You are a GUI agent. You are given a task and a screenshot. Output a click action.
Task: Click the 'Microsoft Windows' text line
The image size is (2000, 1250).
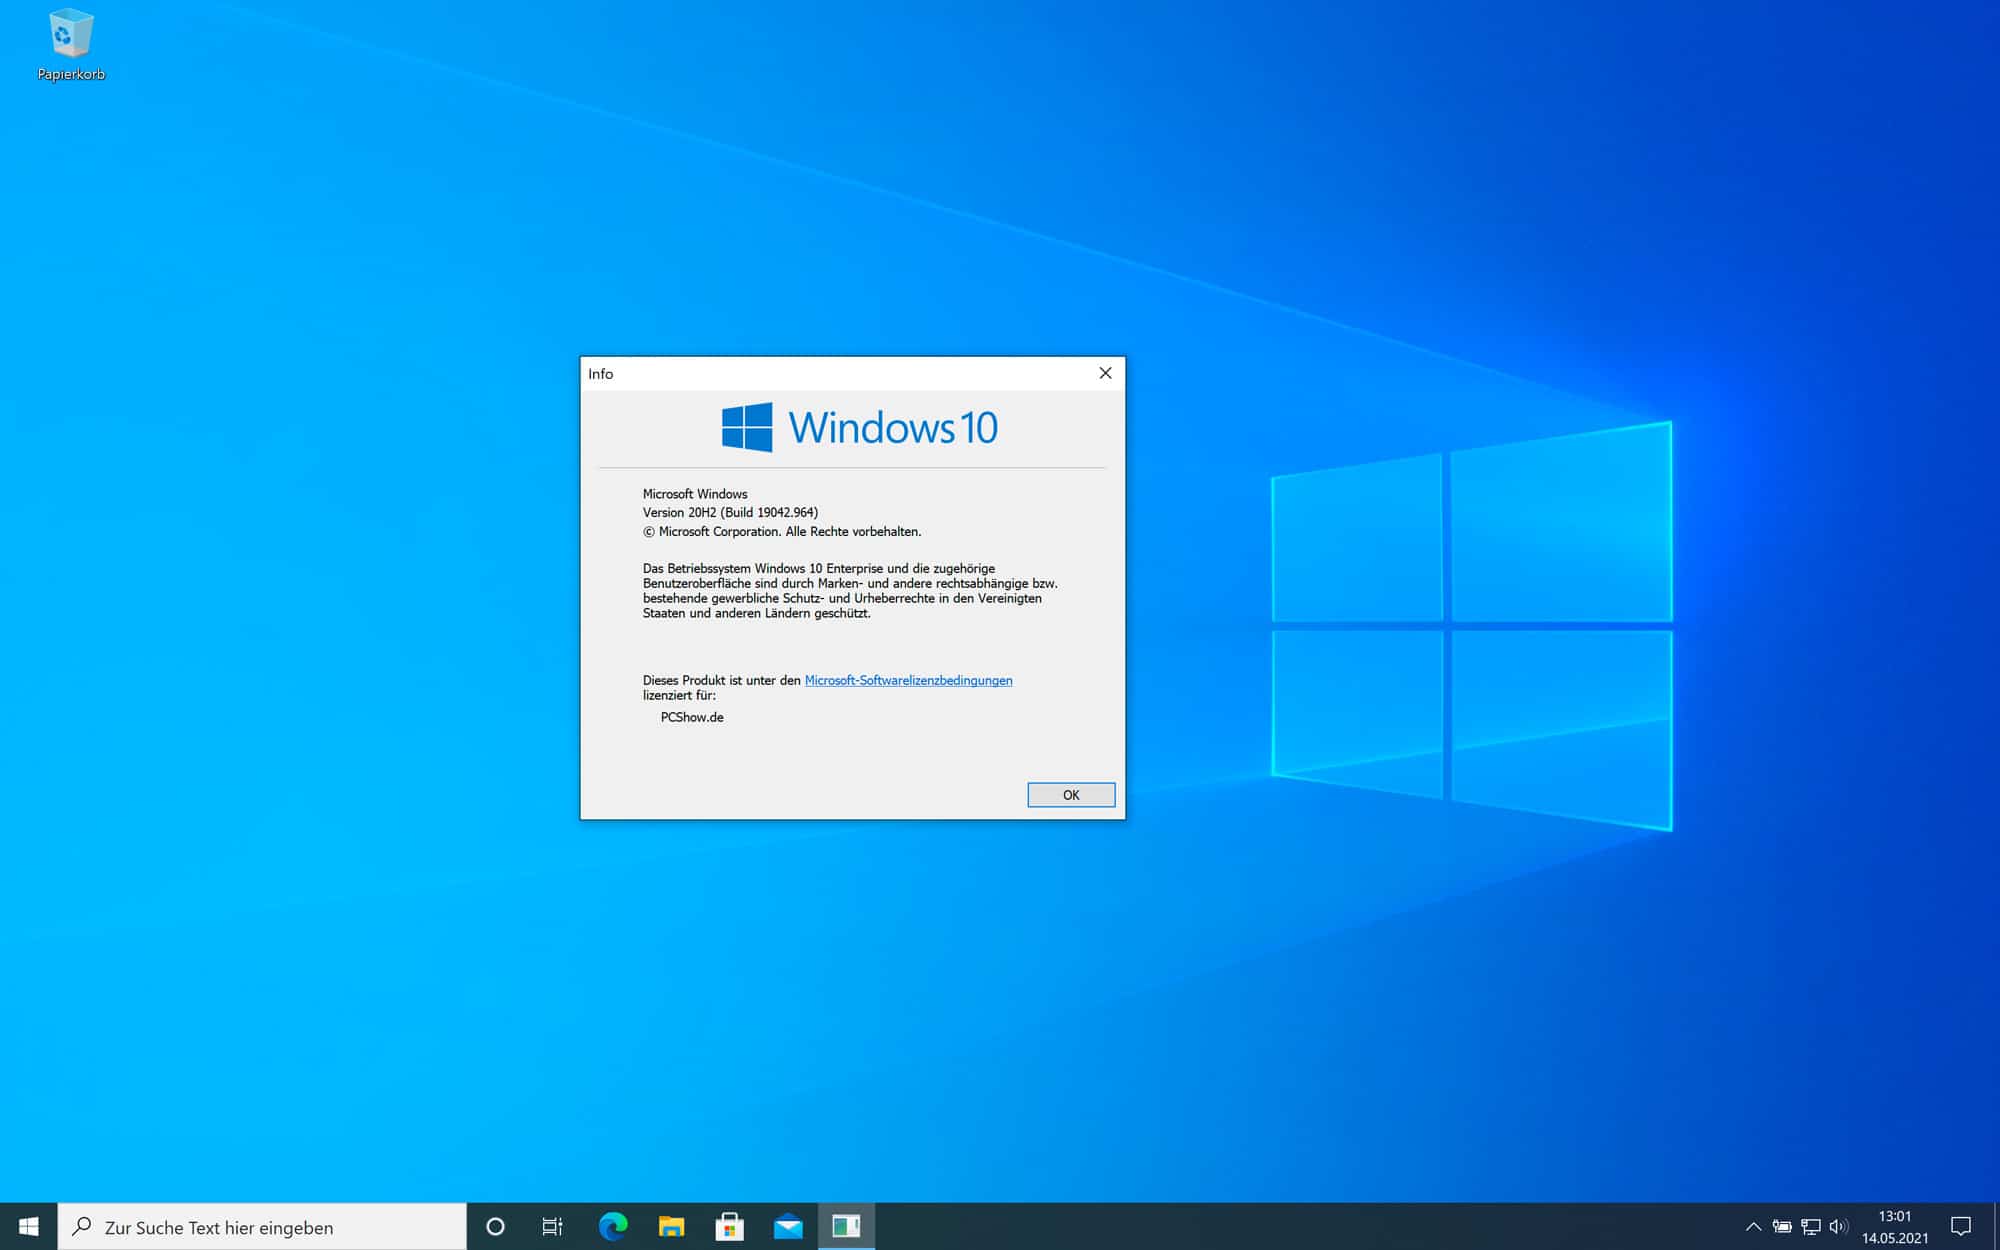point(695,494)
